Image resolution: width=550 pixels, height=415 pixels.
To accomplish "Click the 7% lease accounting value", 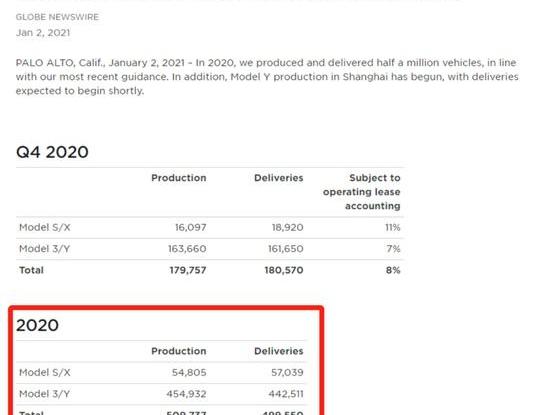I will (x=393, y=249).
